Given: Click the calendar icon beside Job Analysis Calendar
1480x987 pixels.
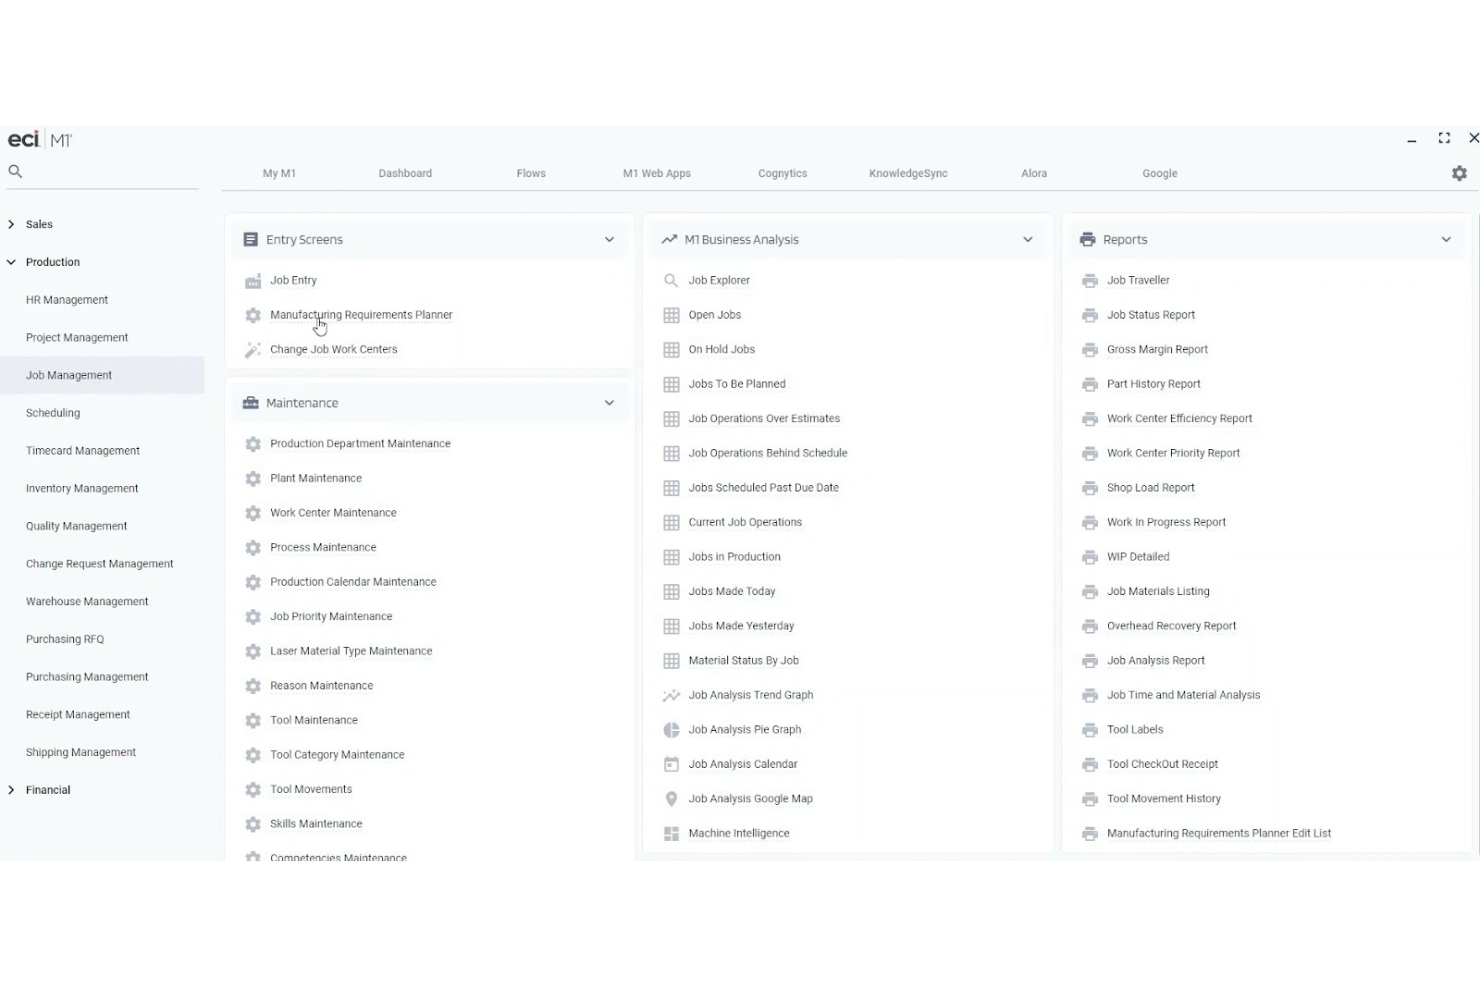Looking at the screenshot, I should point(671,764).
